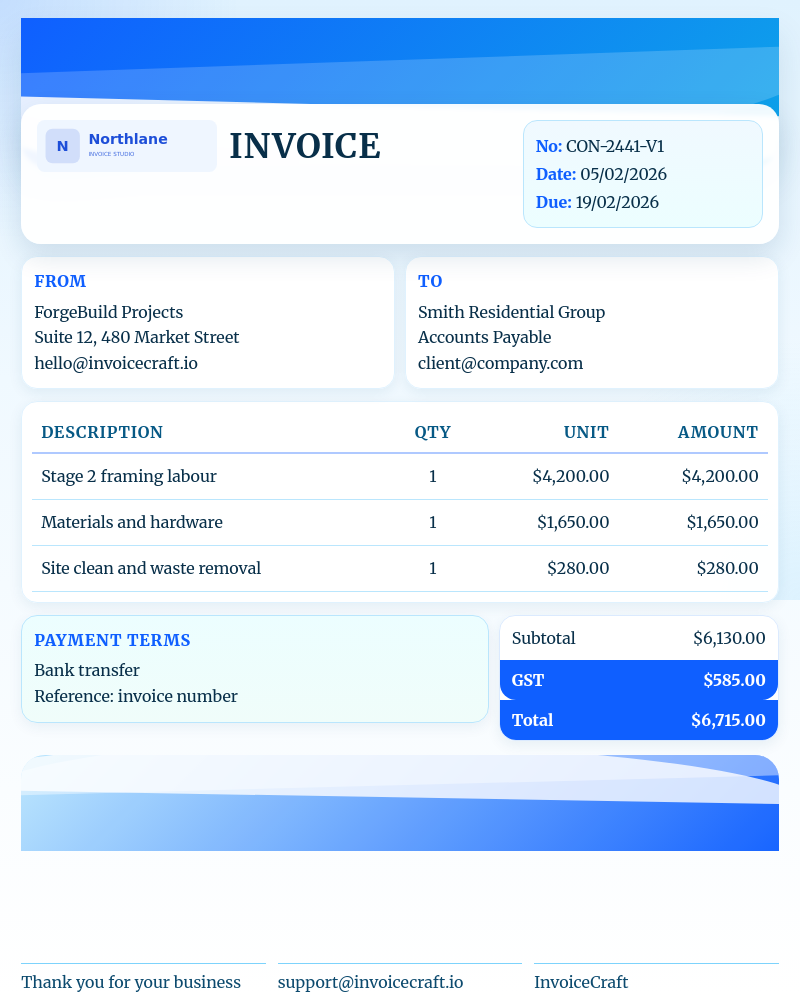Click Thank you for your business footer
Screen dimensions: 800x995
pos(131,982)
